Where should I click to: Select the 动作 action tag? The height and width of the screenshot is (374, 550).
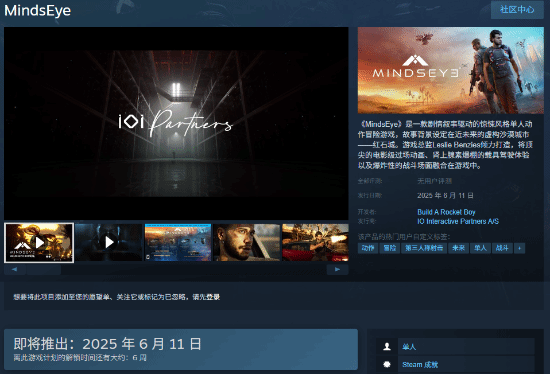point(368,248)
